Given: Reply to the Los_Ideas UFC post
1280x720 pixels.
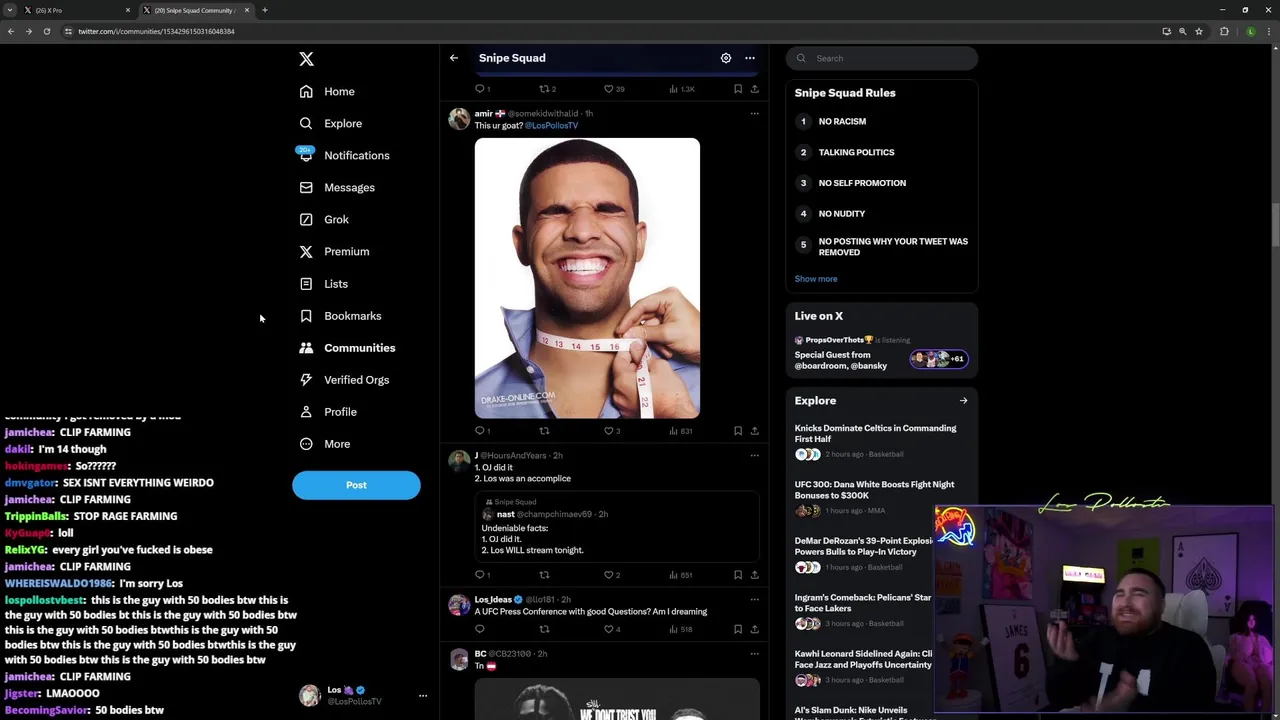Looking at the screenshot, I should (x=480, y=629).
